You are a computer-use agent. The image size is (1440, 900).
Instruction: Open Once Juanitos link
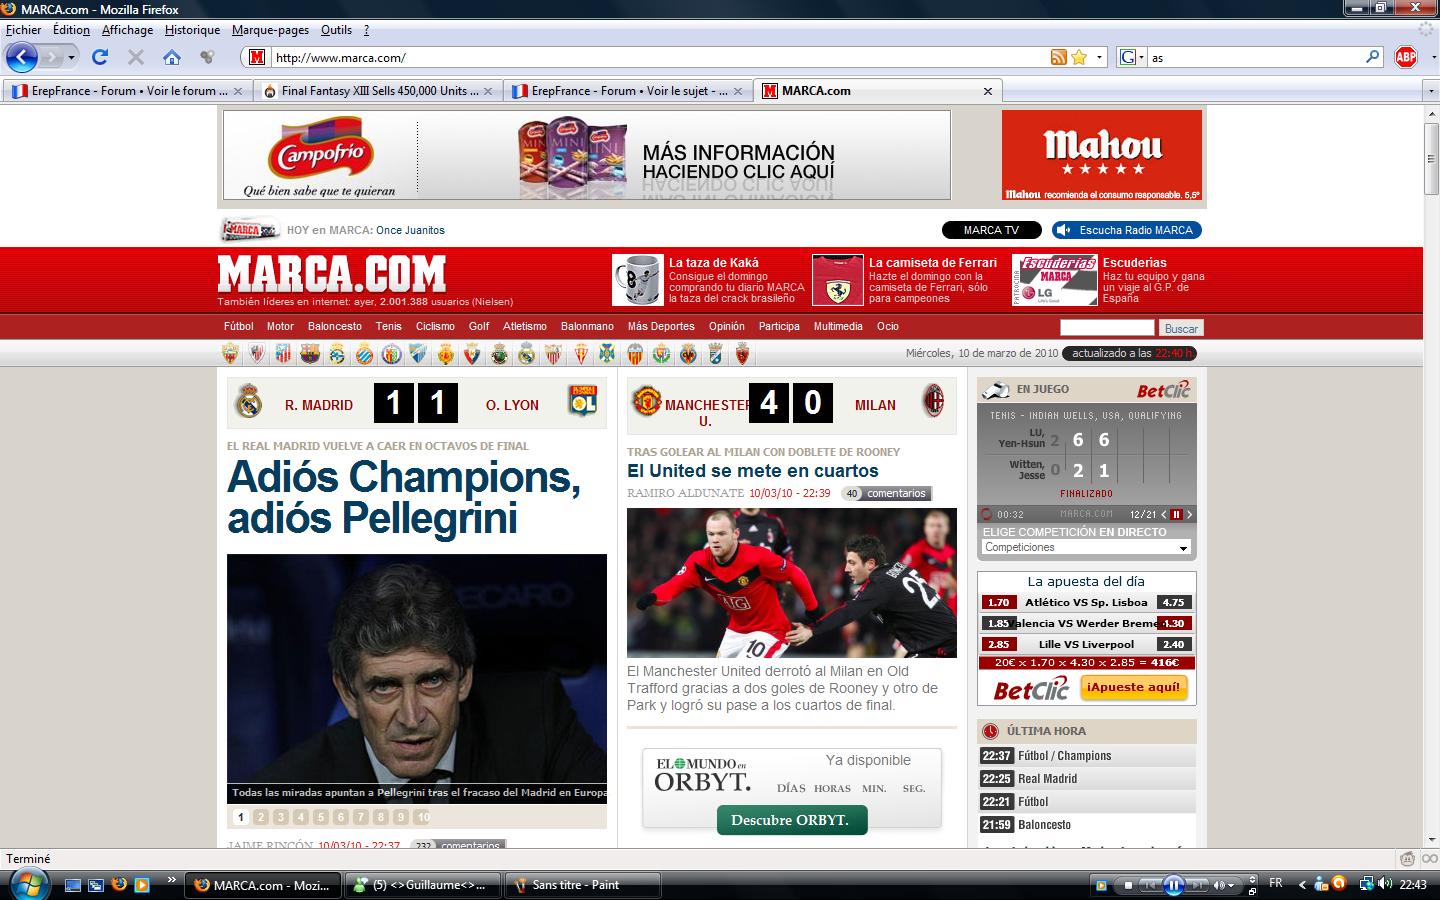pos(410,230)
